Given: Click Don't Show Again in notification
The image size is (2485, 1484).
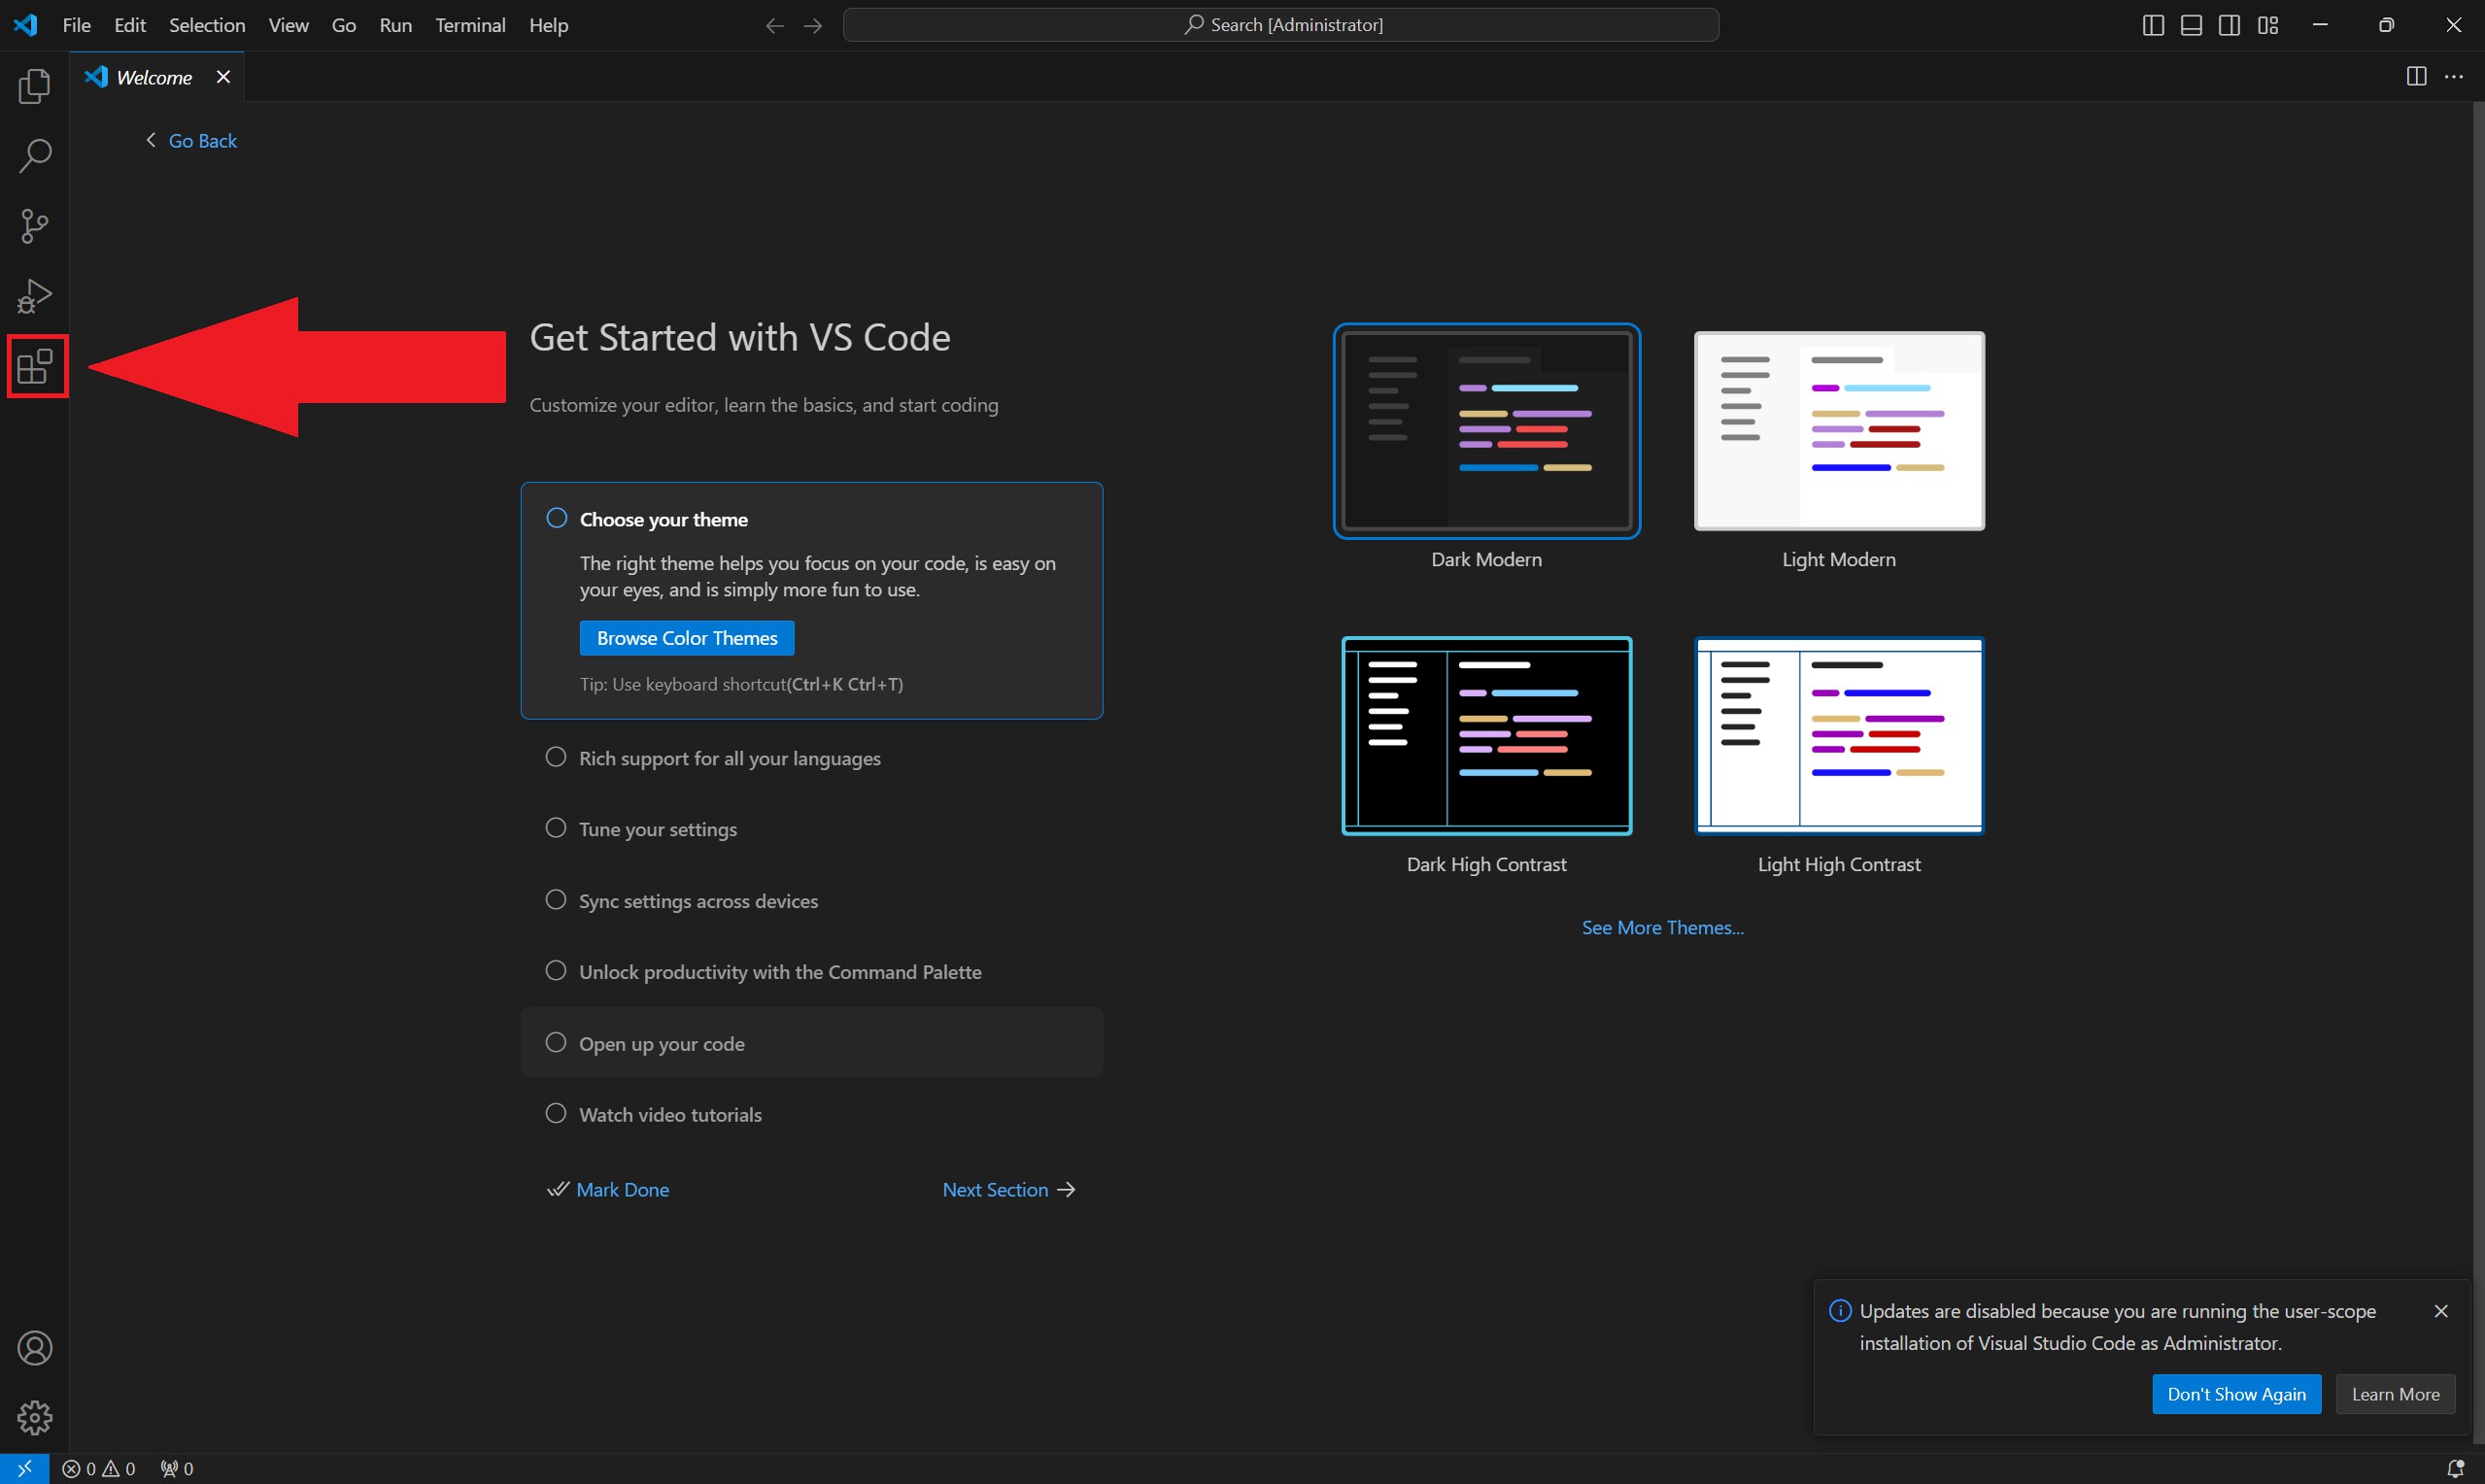Looking at the screenshot, I should click(2236, 1395).
